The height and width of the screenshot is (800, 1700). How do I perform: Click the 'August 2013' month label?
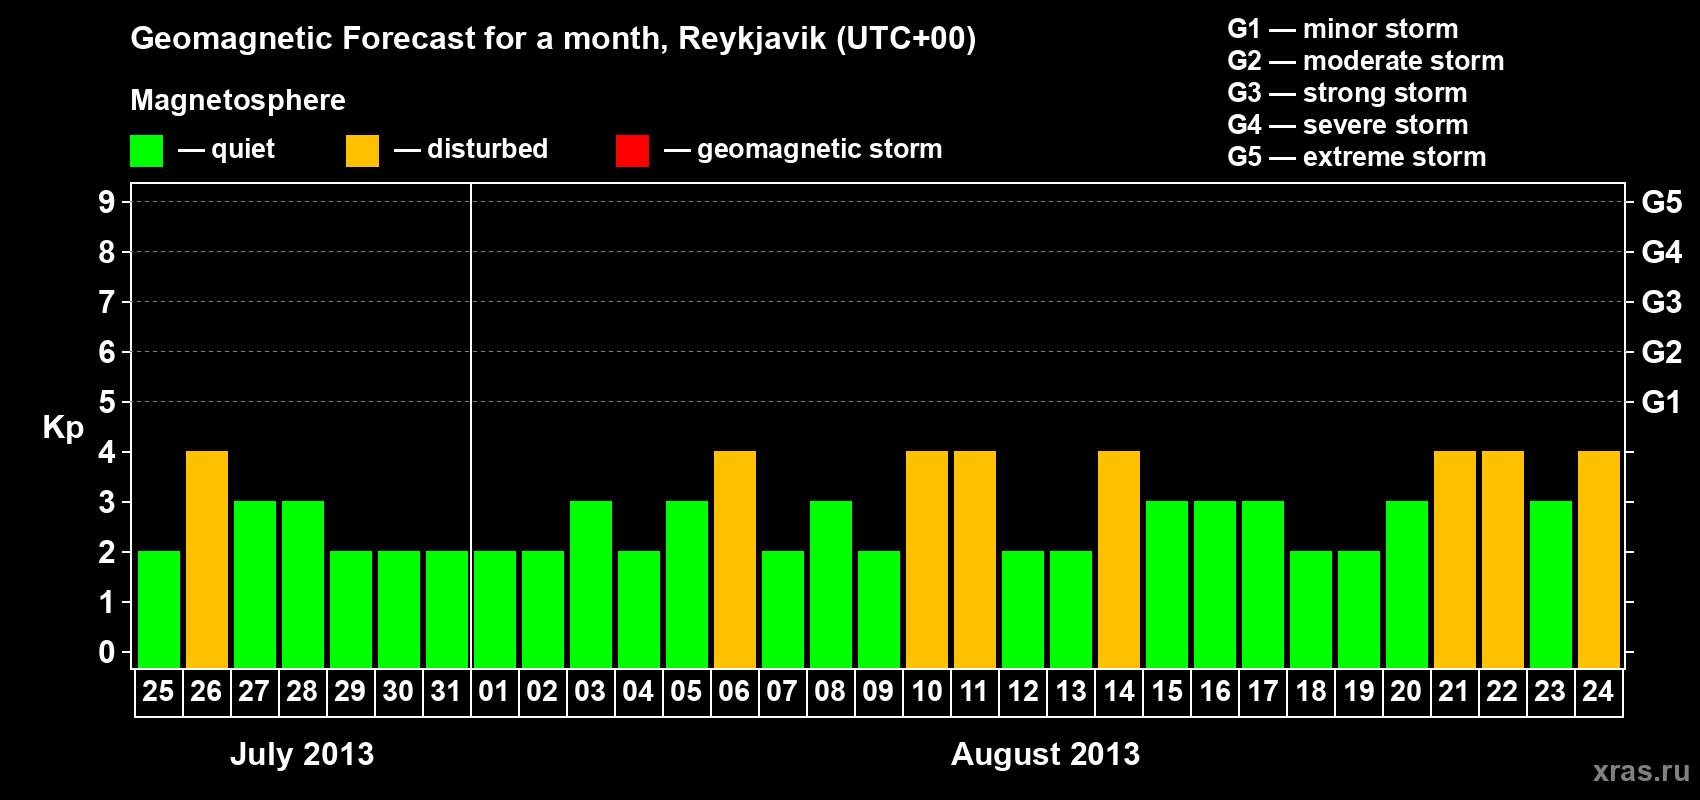[1045, 754]
